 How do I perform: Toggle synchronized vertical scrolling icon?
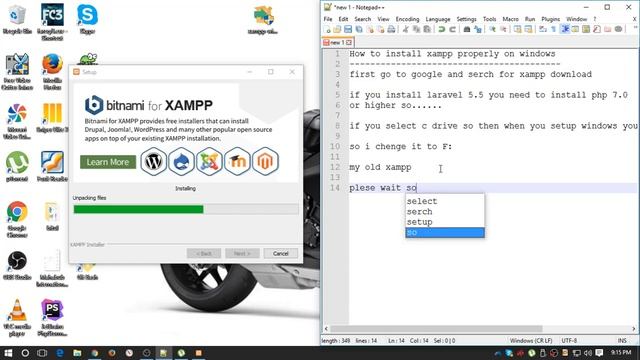click(x=517, y=29)
